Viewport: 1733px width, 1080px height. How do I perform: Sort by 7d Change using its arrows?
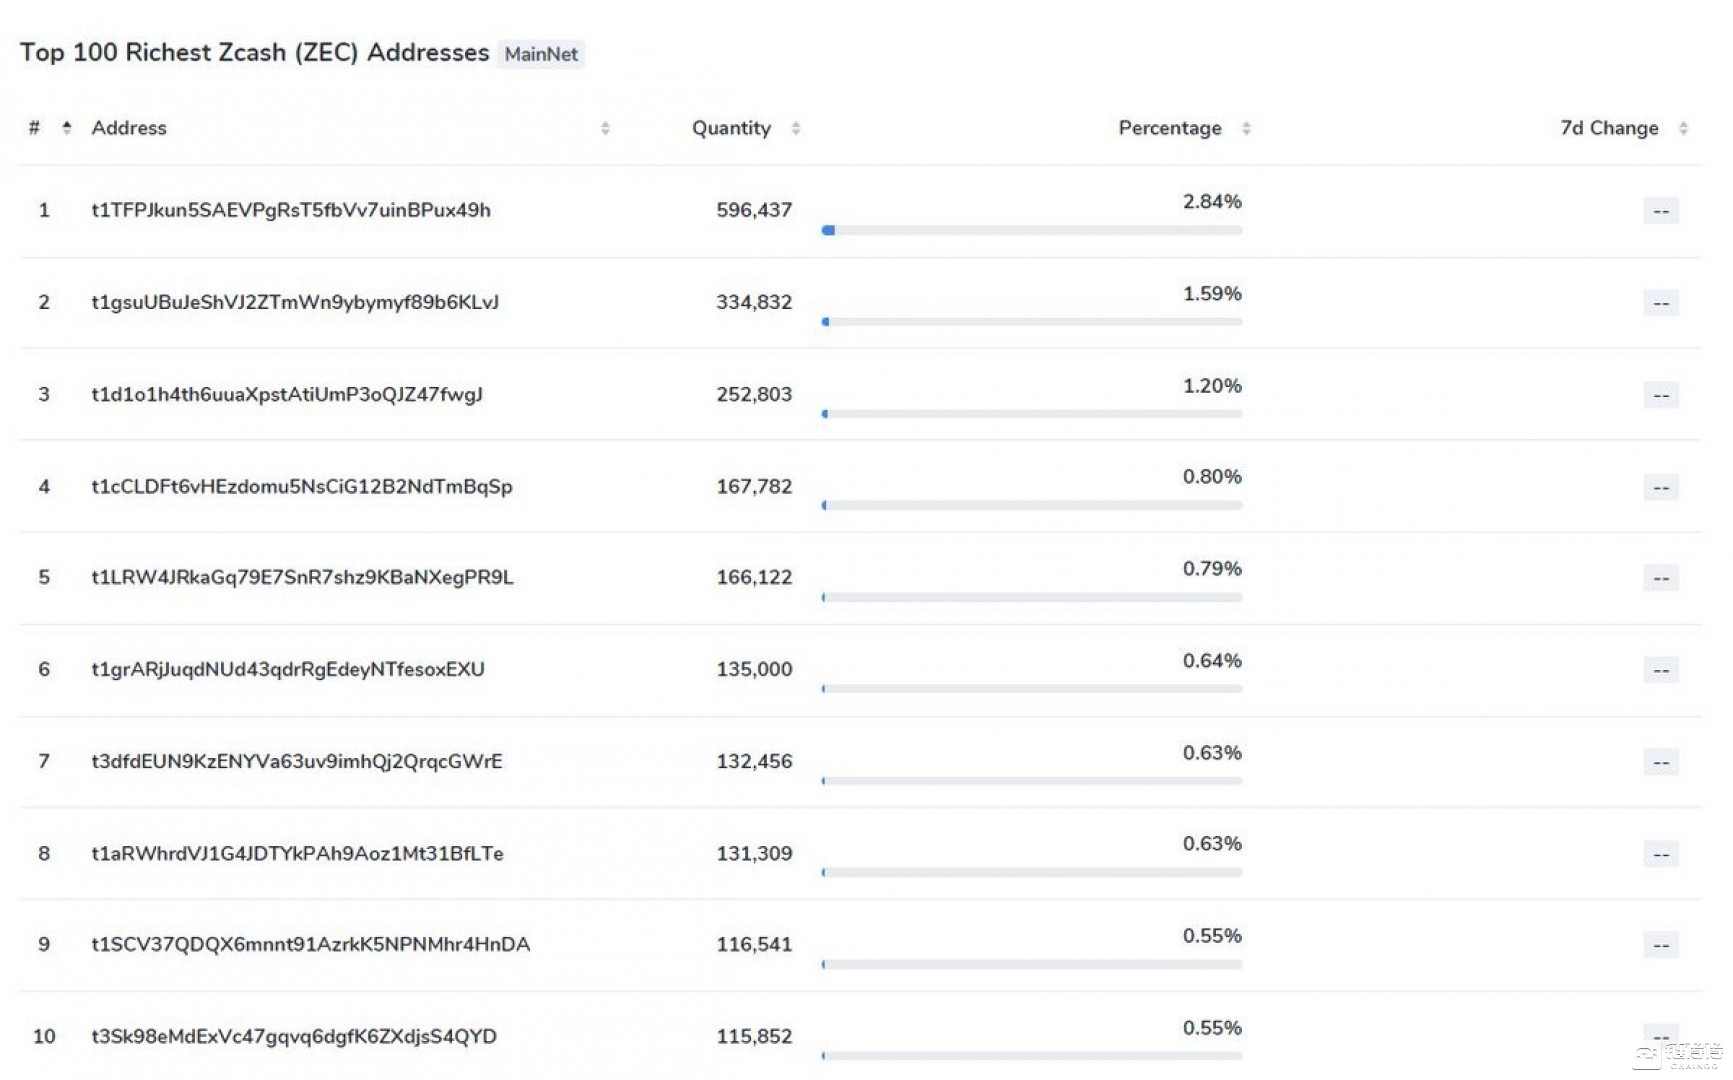pyautogui.click(x=1683, y=128)
